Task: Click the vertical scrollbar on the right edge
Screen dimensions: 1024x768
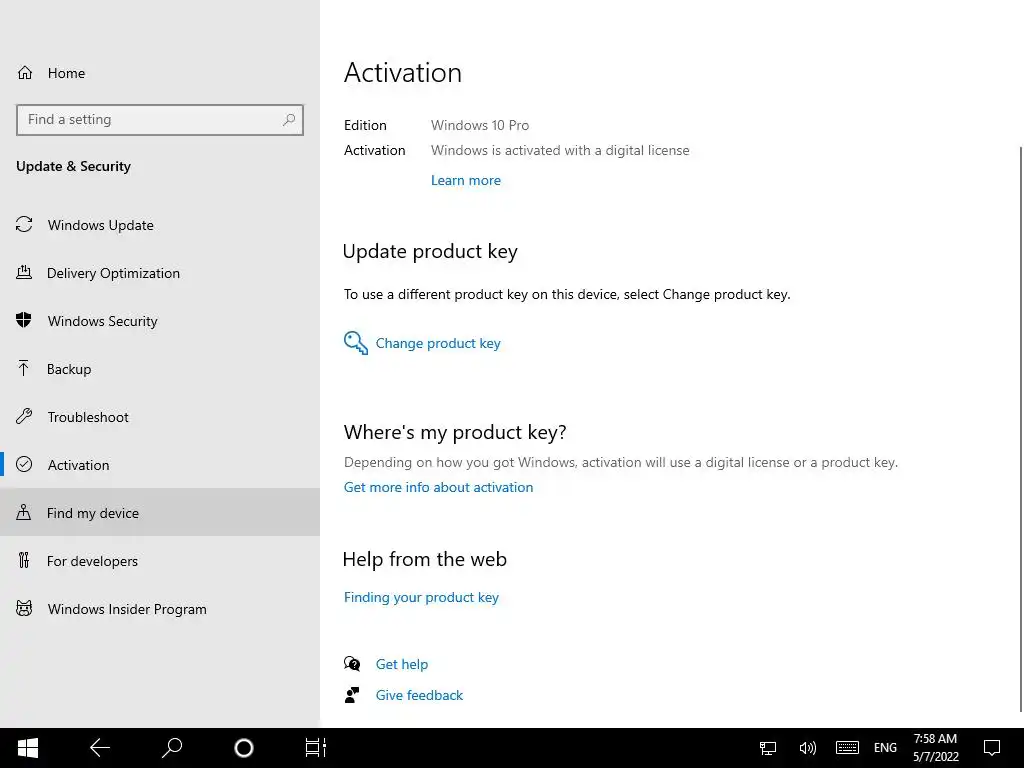Action: [1021, 429]
